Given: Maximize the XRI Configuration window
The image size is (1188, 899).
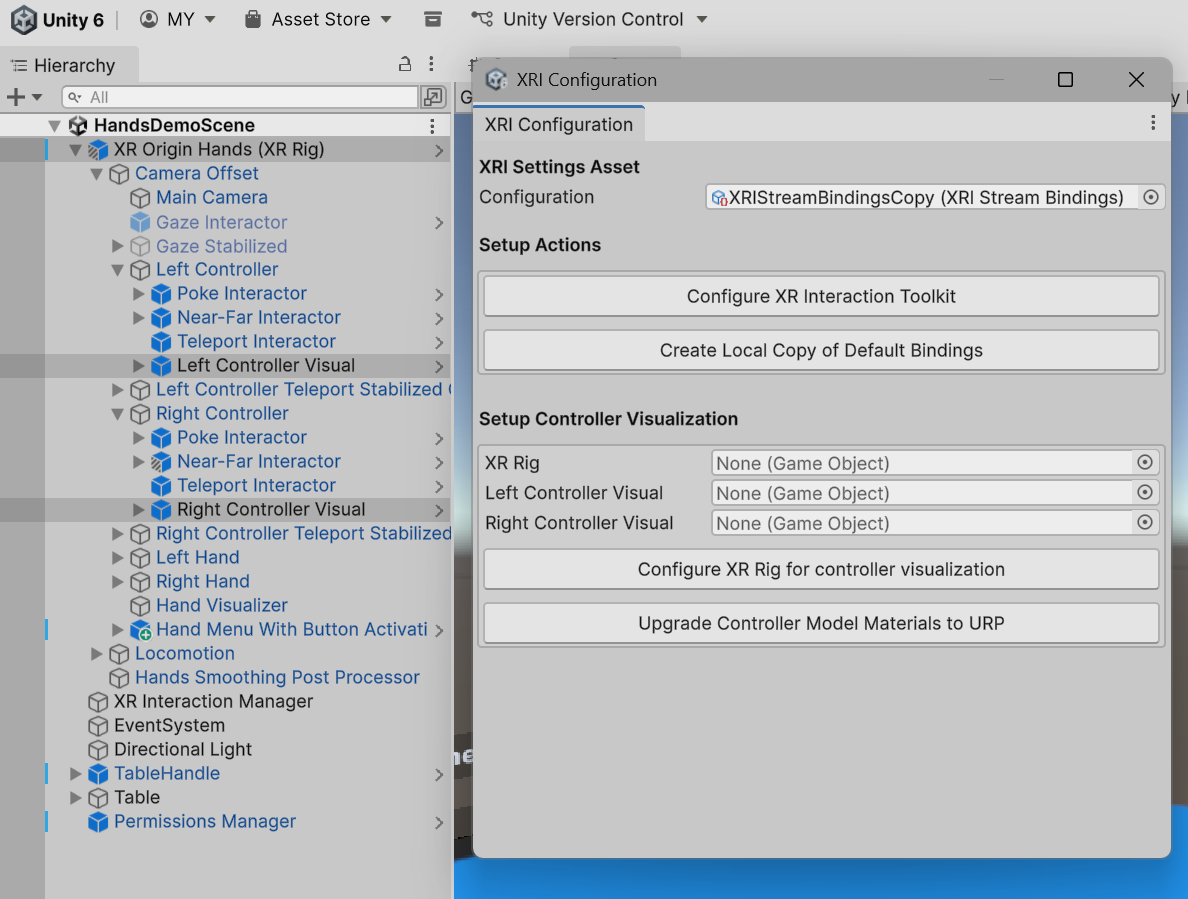Looking at the screenshot, I should 1065,80.
